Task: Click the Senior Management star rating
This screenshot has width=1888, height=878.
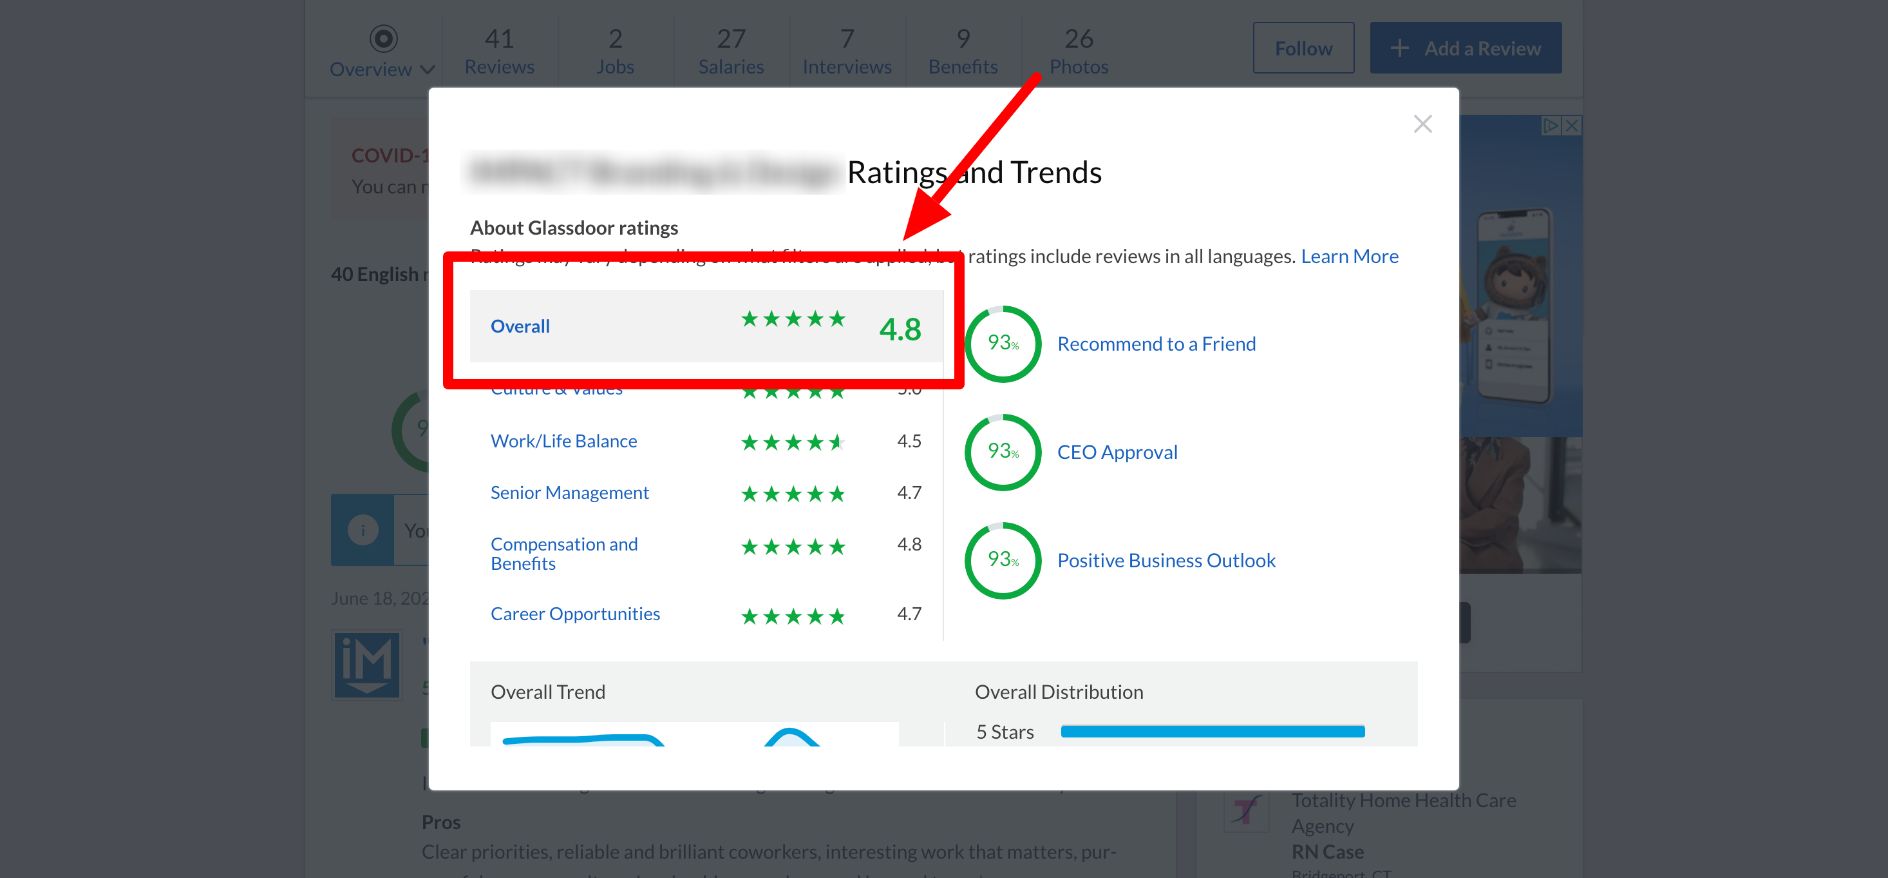Action: [793, 494]
